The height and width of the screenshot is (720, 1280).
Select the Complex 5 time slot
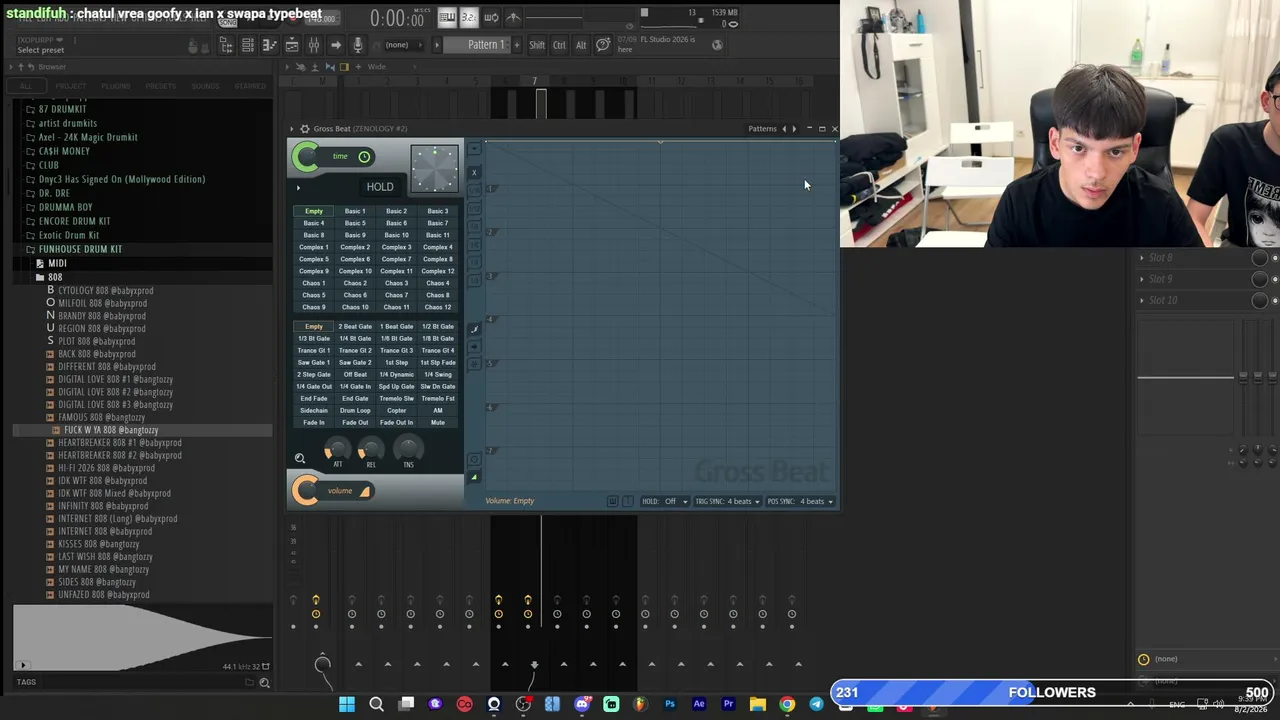[x=314, y=259]
